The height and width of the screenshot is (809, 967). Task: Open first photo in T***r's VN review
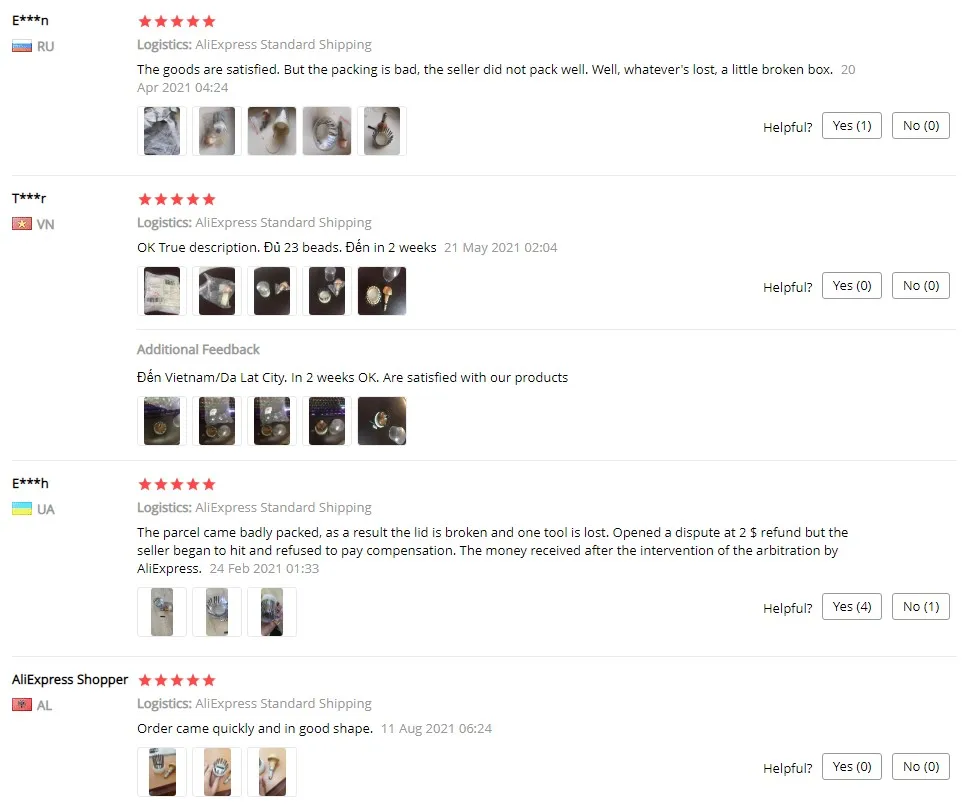point(162,291)
